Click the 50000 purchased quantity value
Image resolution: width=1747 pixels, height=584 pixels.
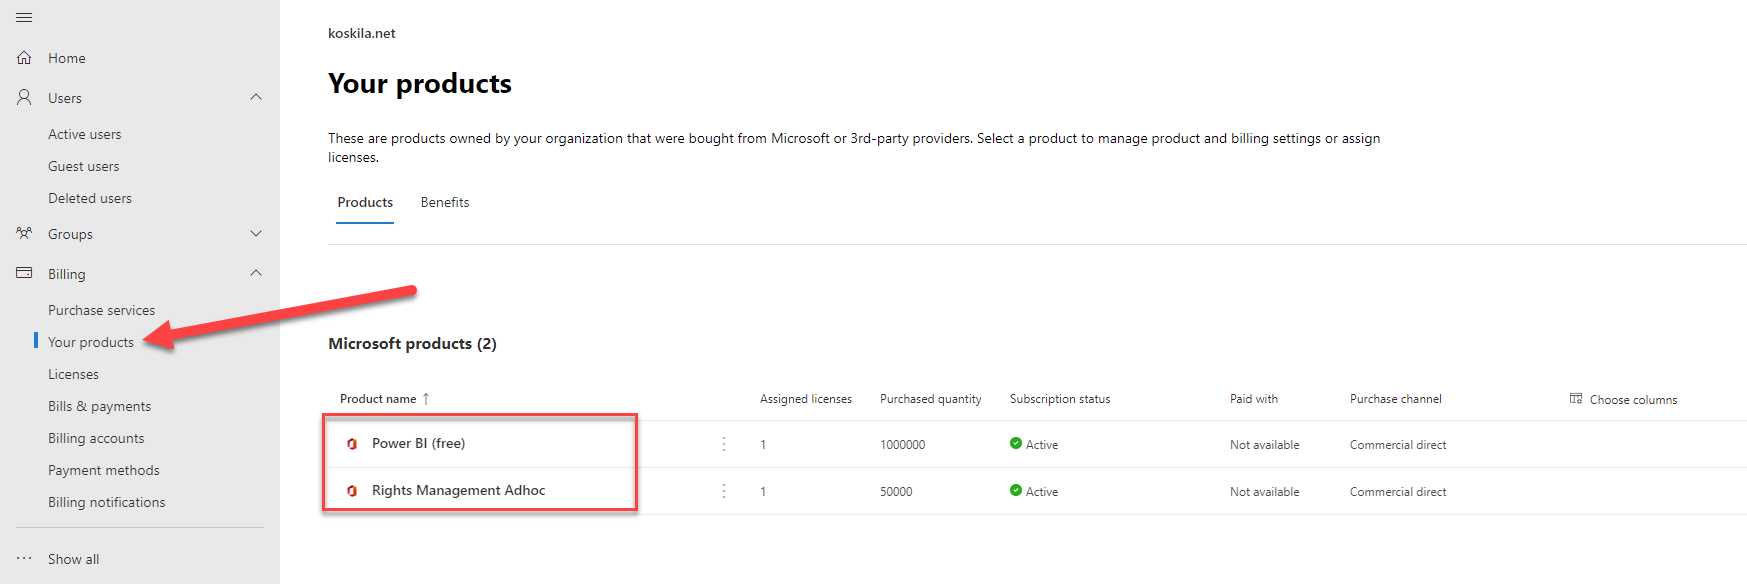tap(896, 492)
